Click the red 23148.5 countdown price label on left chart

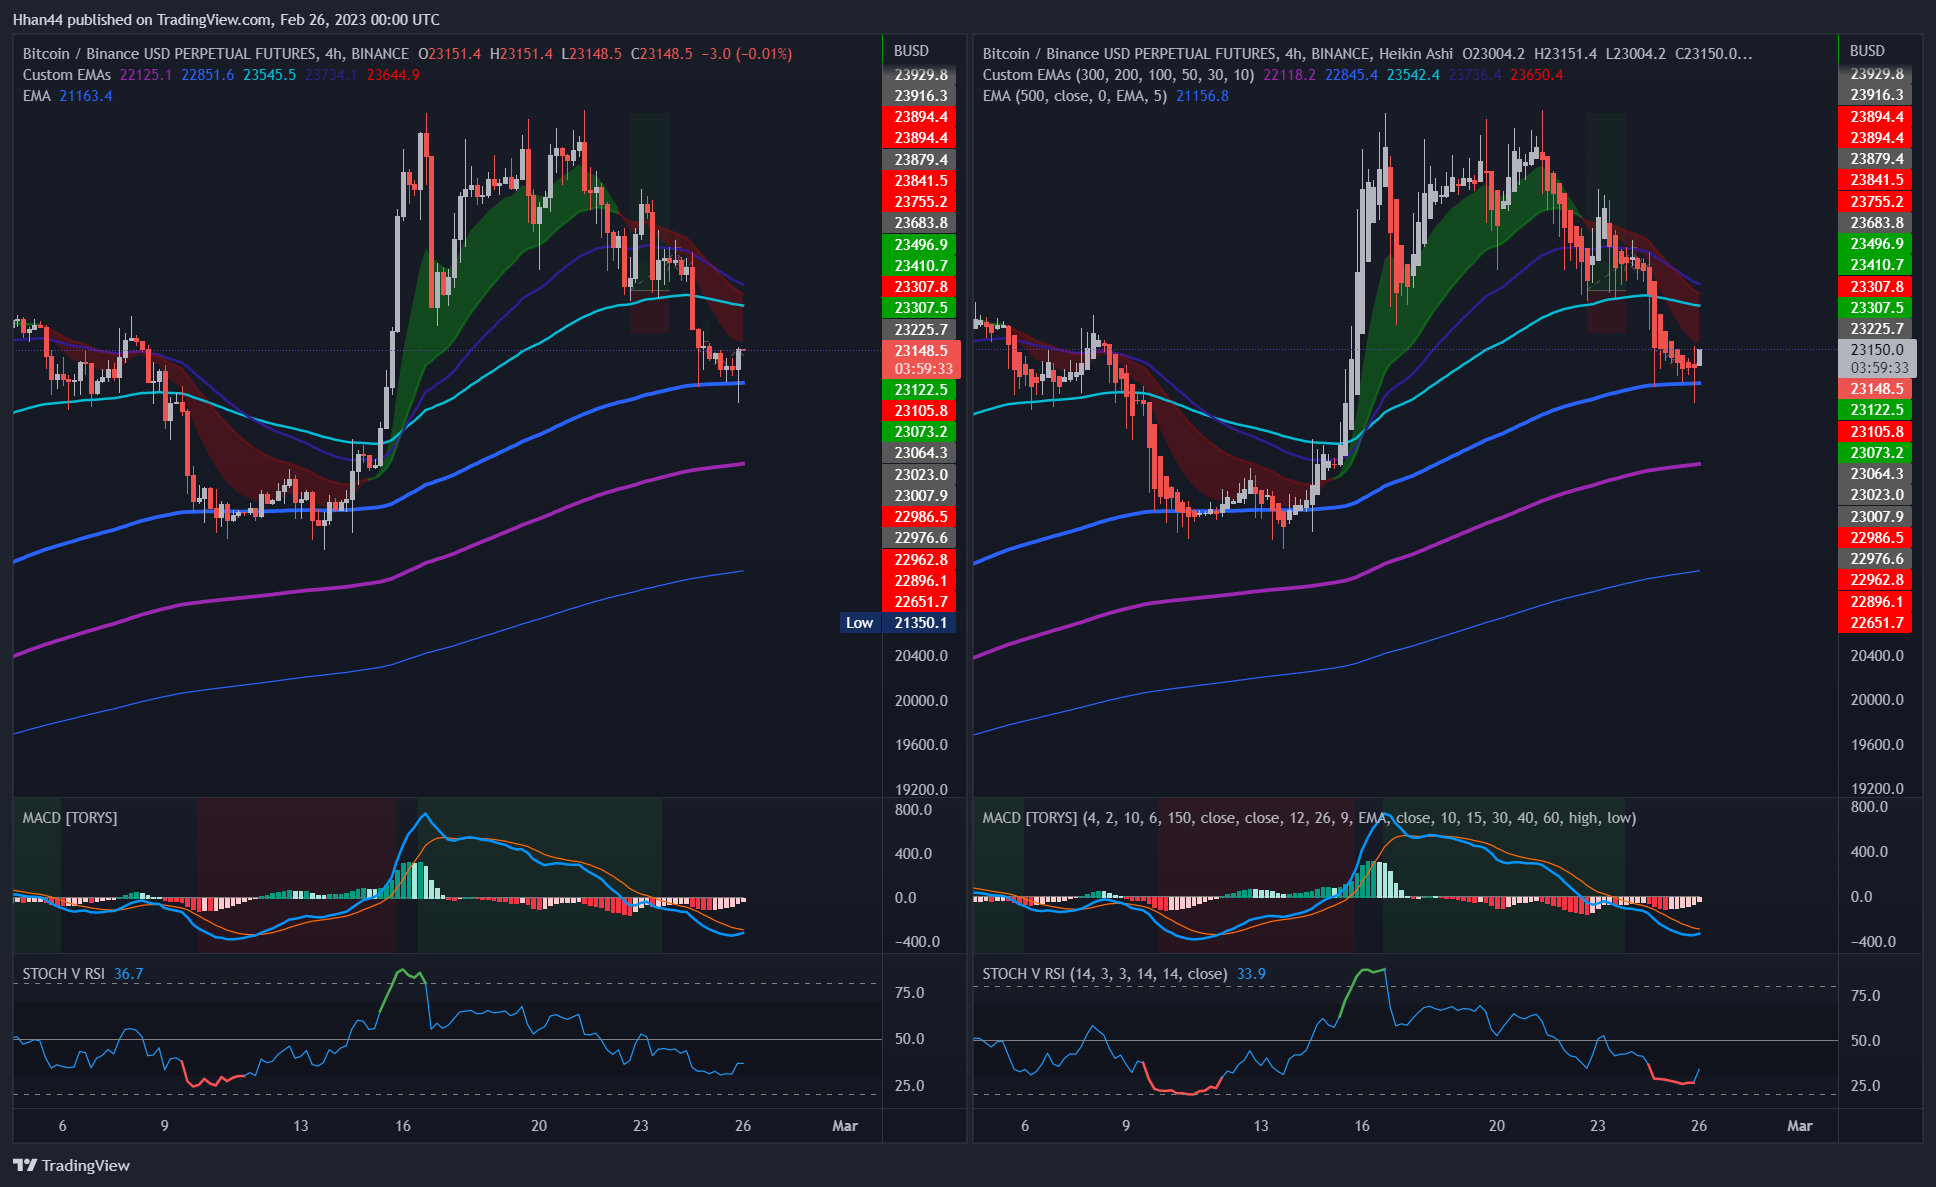tap(921, 360)
